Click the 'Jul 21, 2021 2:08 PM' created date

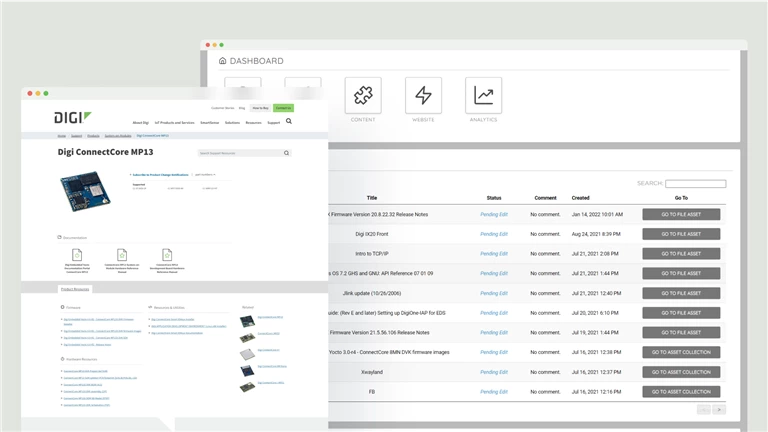[x=595, y=254]
